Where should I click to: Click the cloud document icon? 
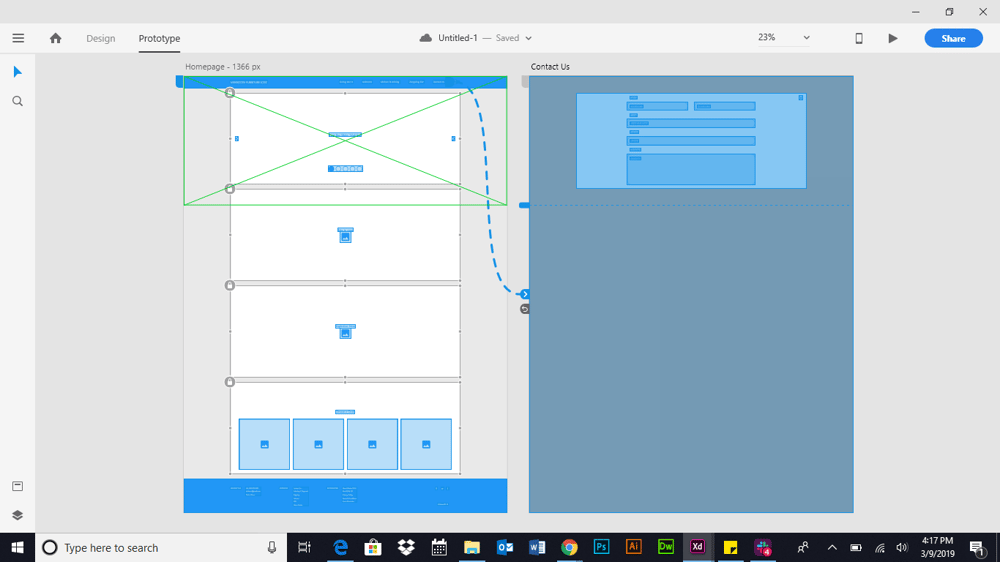point(425,38)
